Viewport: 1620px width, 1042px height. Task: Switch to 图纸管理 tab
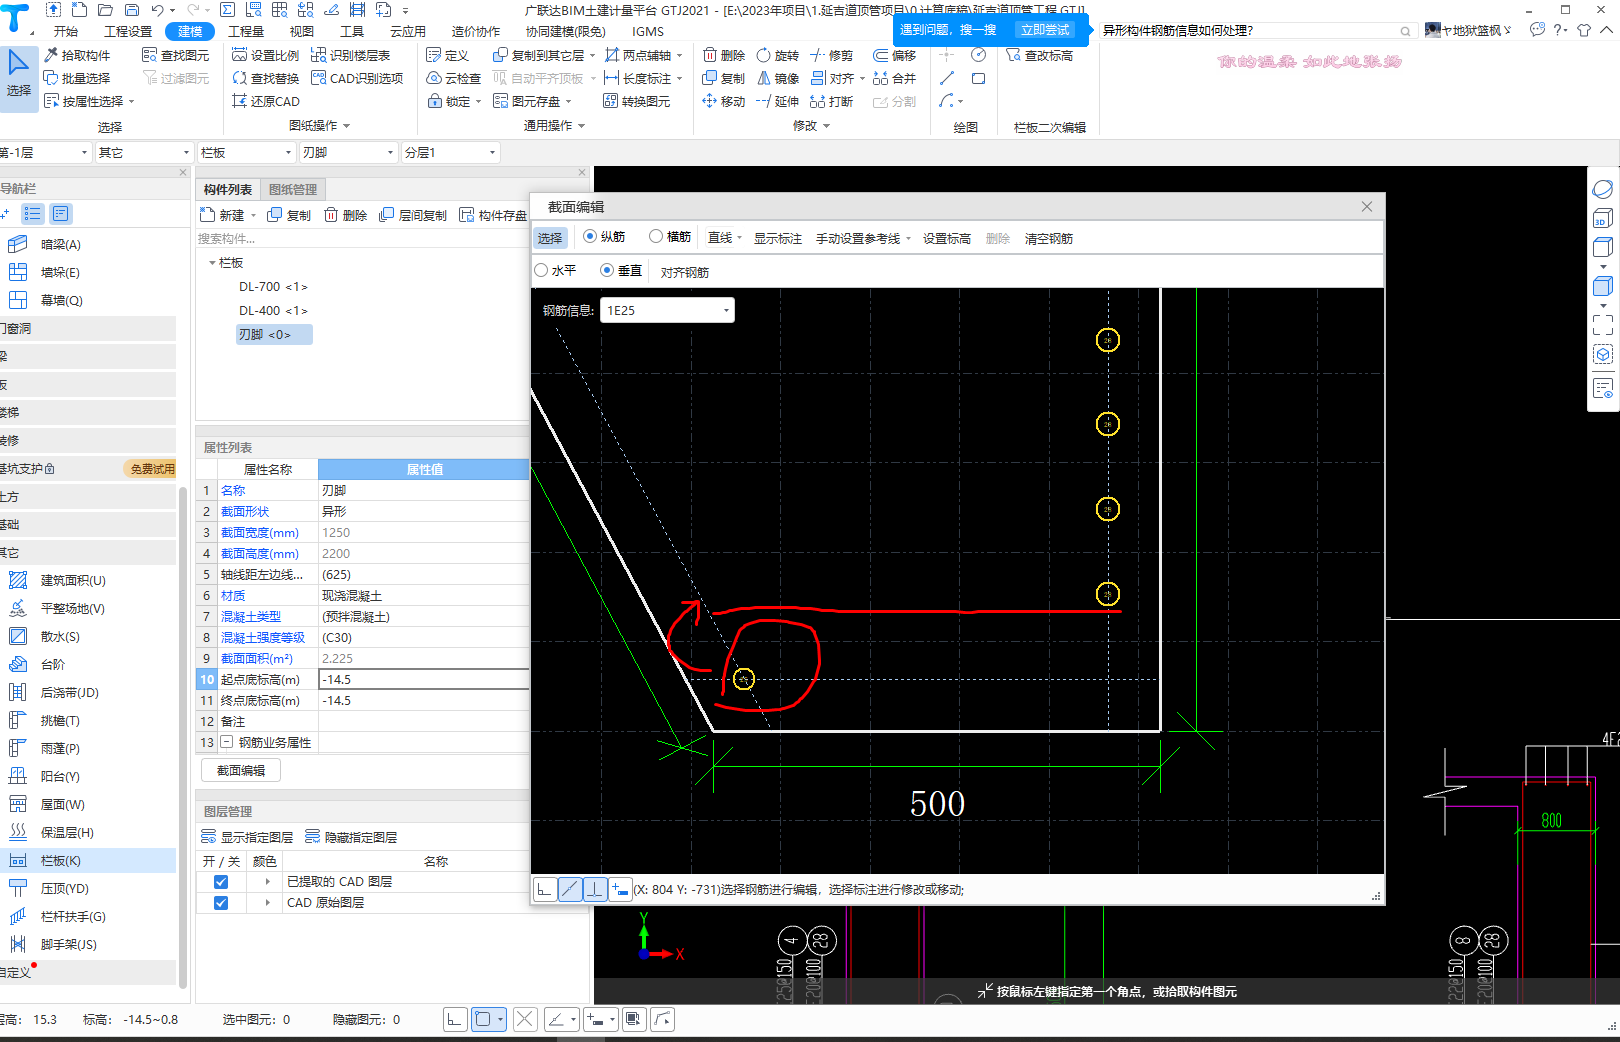click(293, 189)
